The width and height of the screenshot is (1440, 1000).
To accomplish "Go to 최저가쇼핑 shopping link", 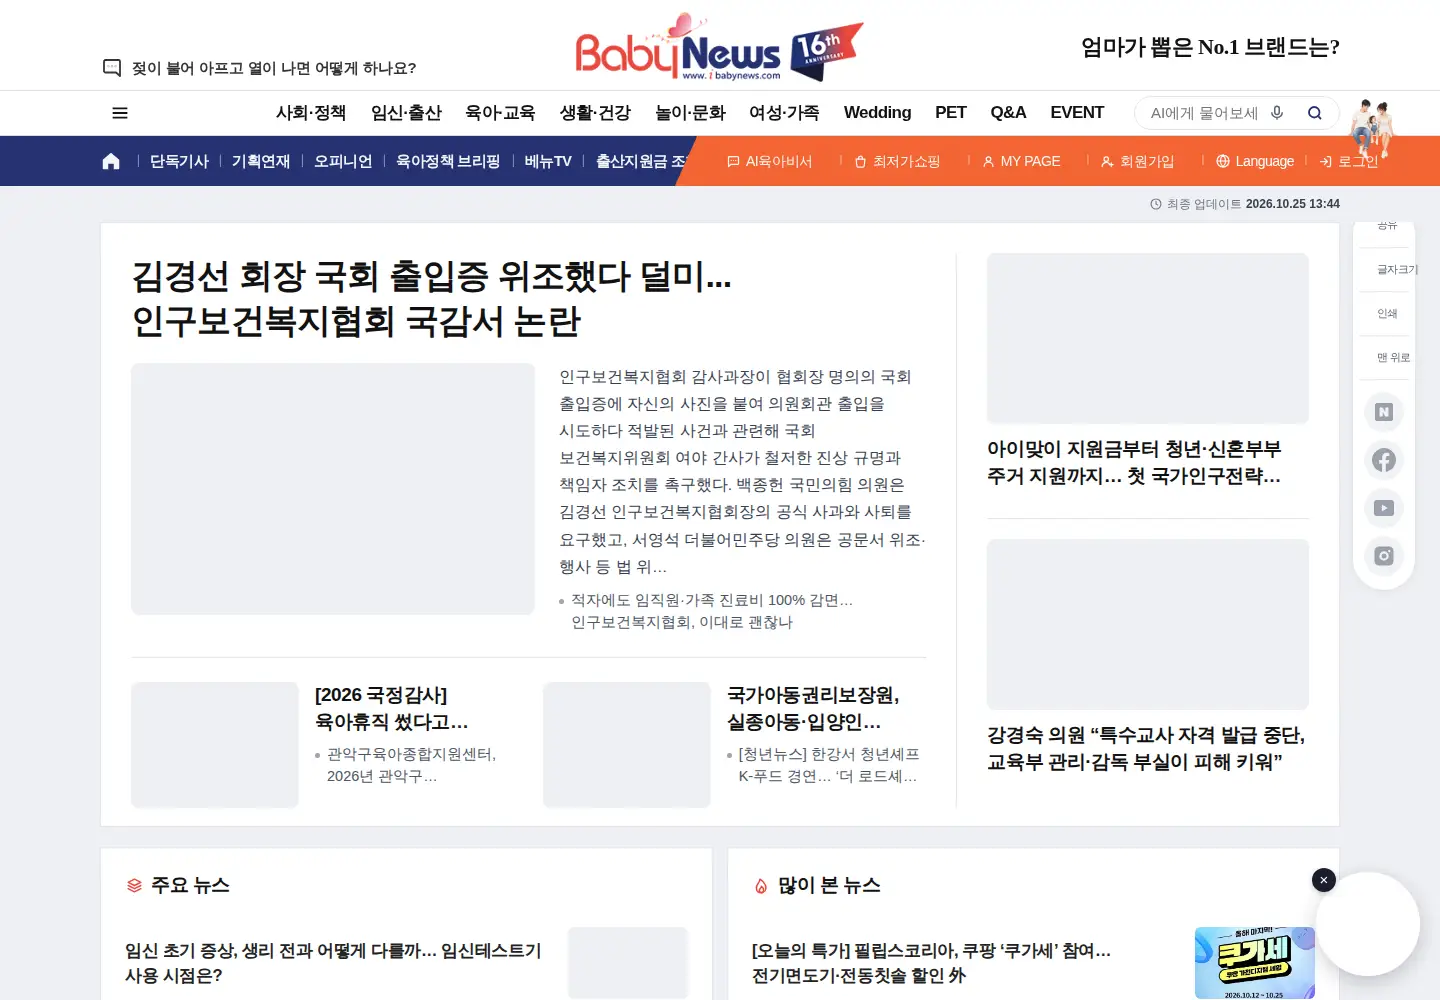I will click(x=897, y=161).
